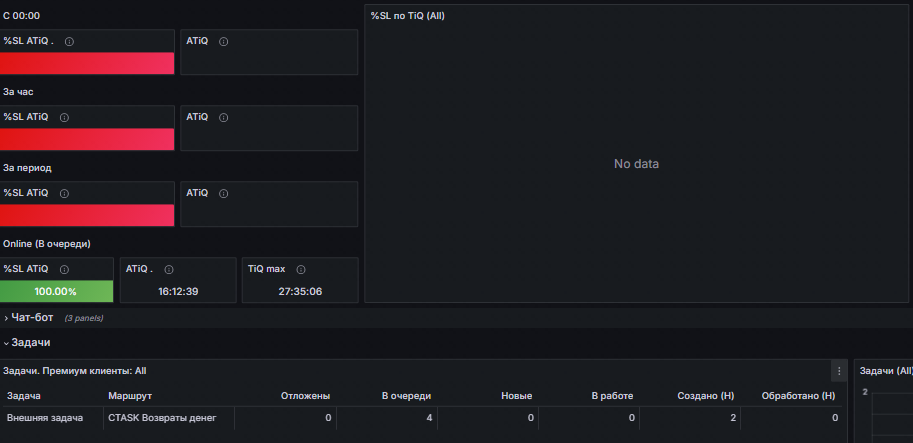
Task: Click the Маршрут column header
Action: point(130,396)
